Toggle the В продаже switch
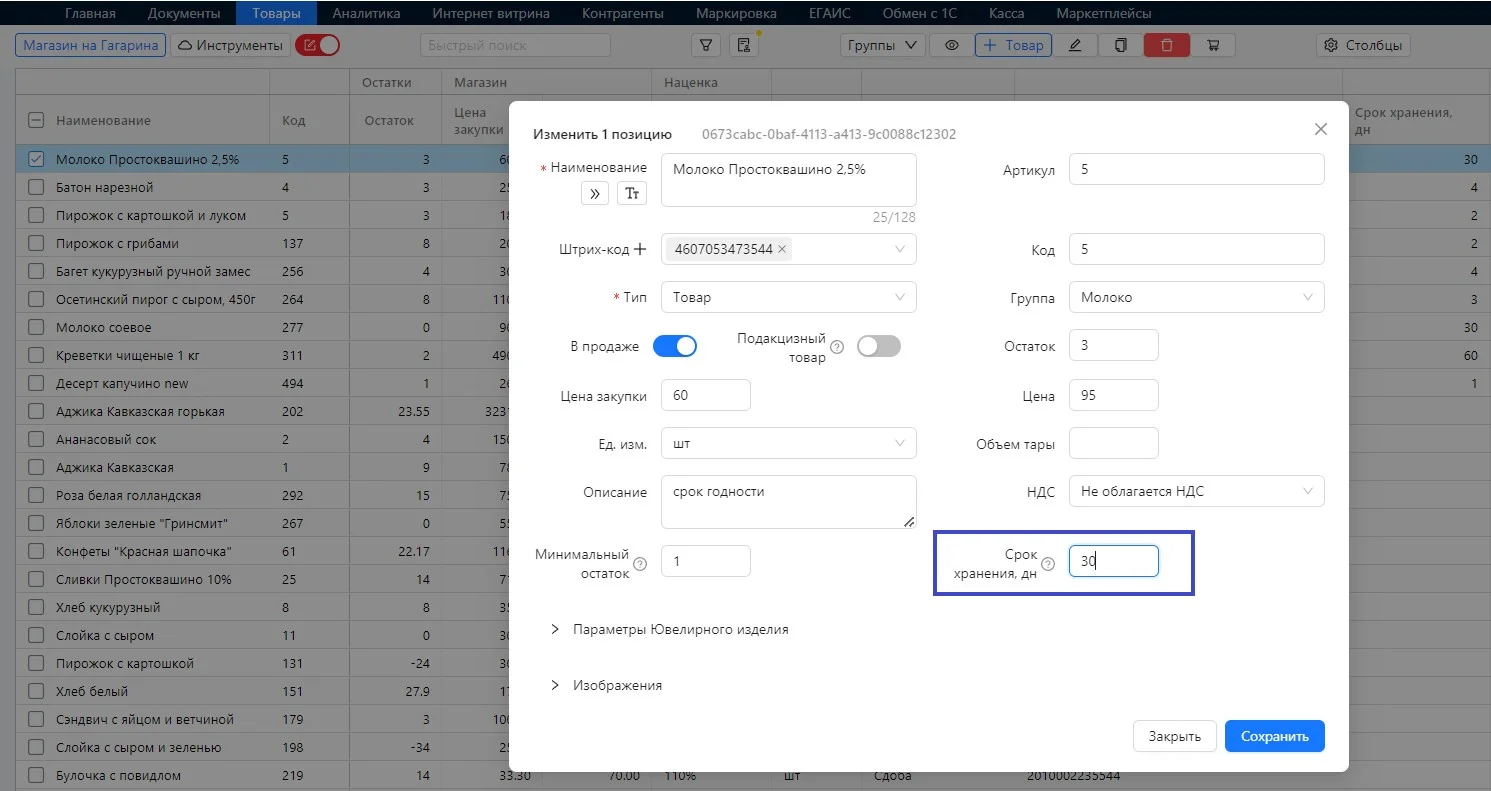 (675, 346)
